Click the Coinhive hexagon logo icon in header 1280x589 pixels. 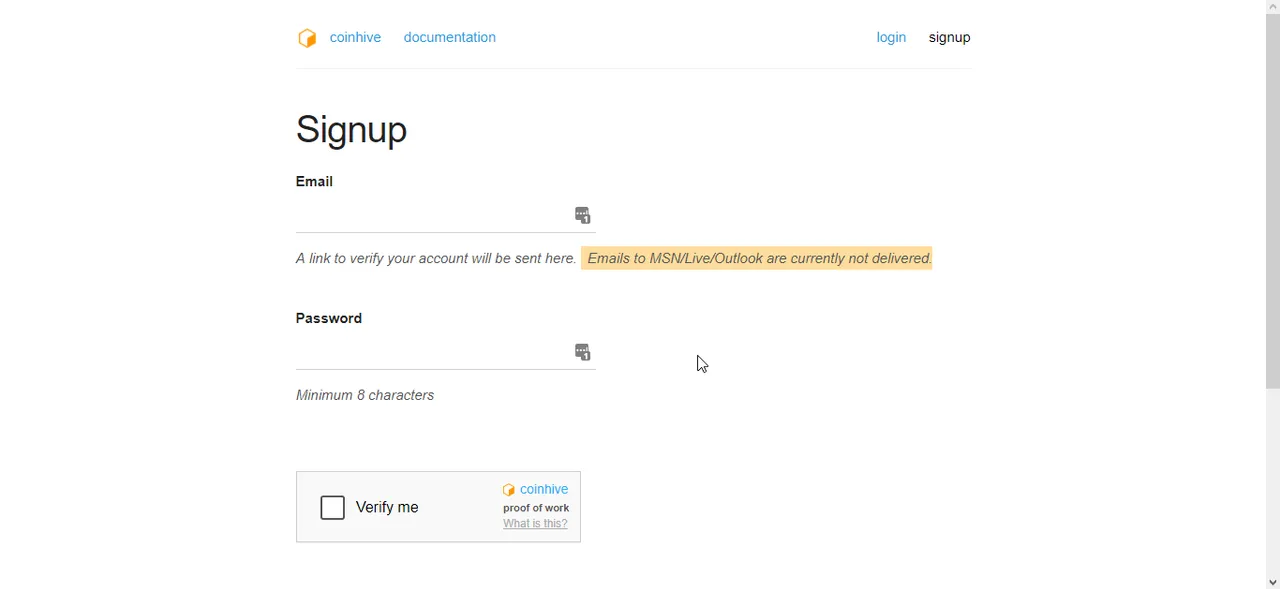(x=307, y=38)
